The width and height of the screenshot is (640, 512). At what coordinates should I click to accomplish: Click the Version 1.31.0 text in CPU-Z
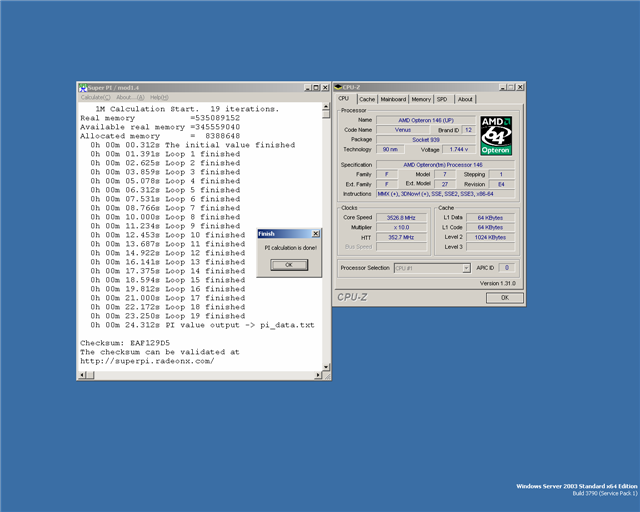point(498,283)
